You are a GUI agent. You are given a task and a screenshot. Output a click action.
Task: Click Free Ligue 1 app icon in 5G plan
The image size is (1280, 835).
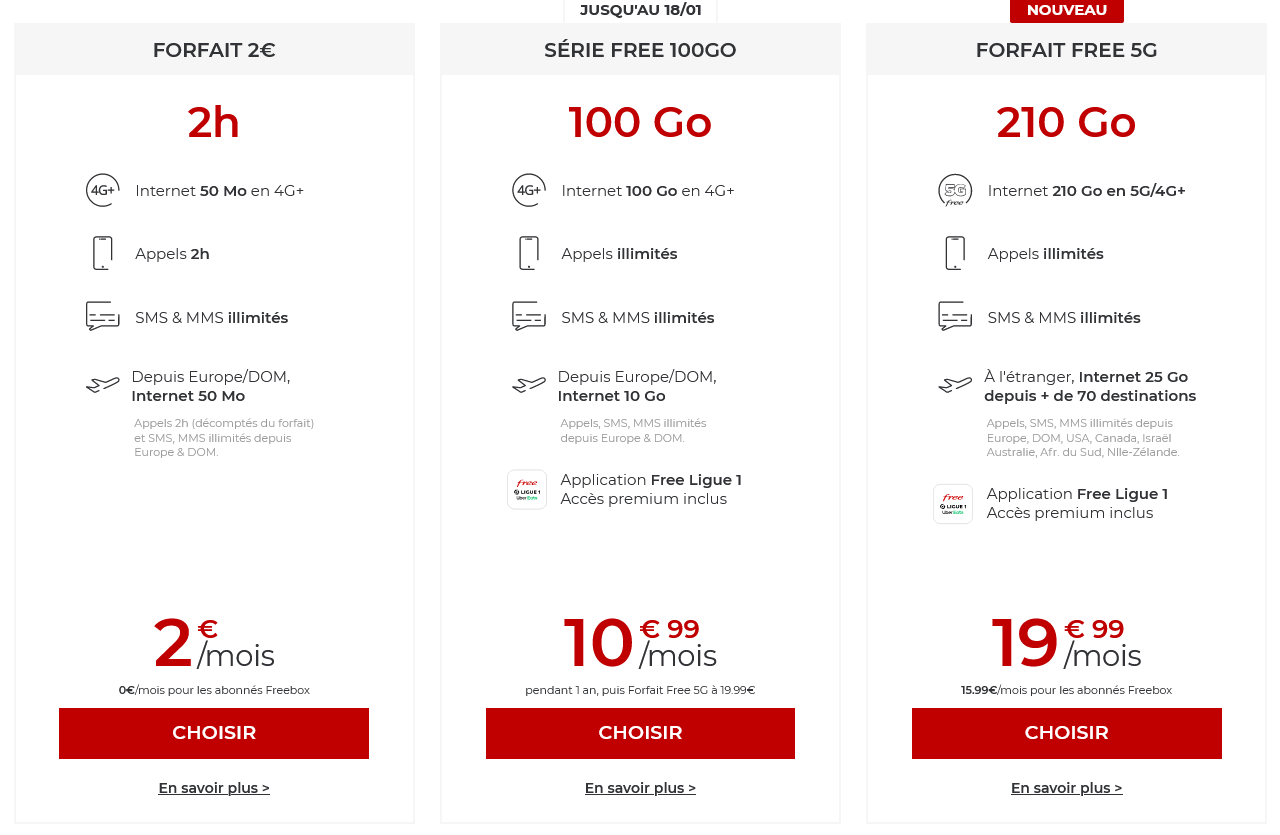tap(953, 504)
